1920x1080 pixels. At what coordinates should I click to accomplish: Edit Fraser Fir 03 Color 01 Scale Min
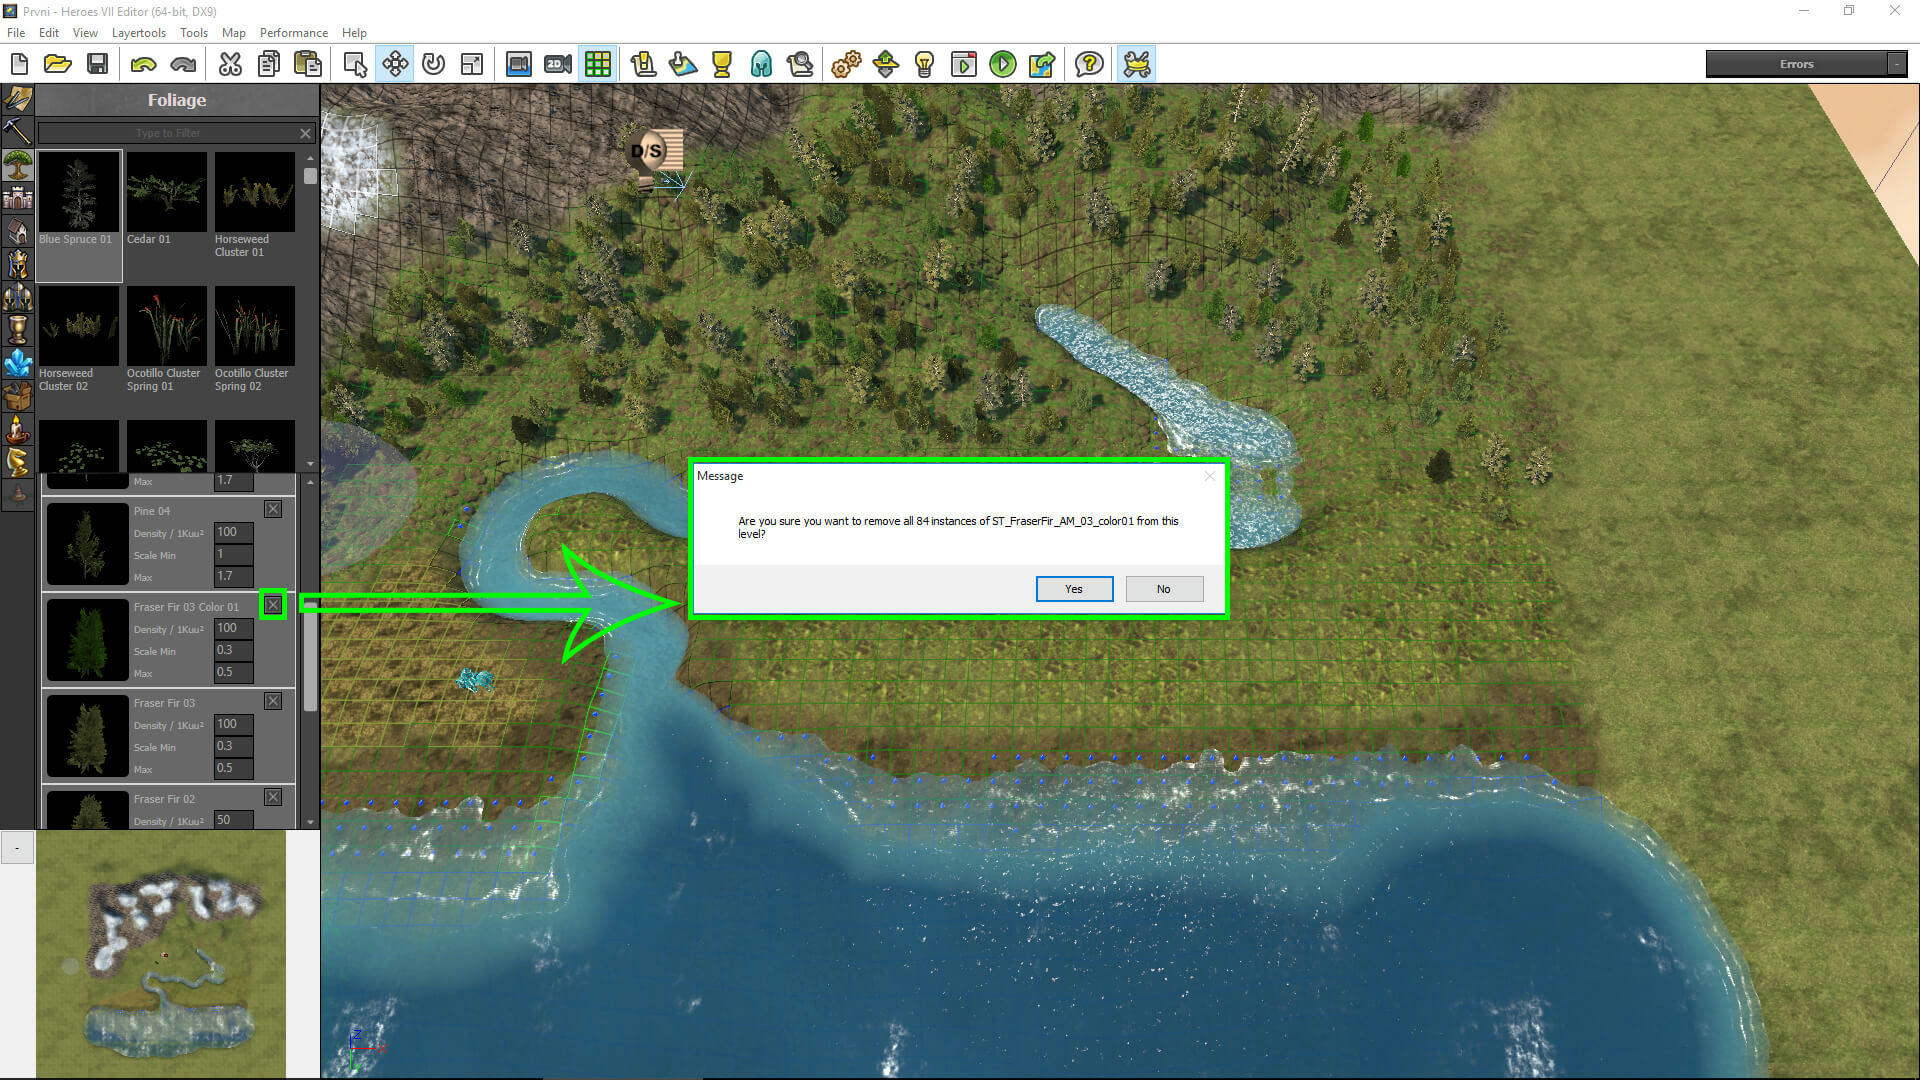233,650
